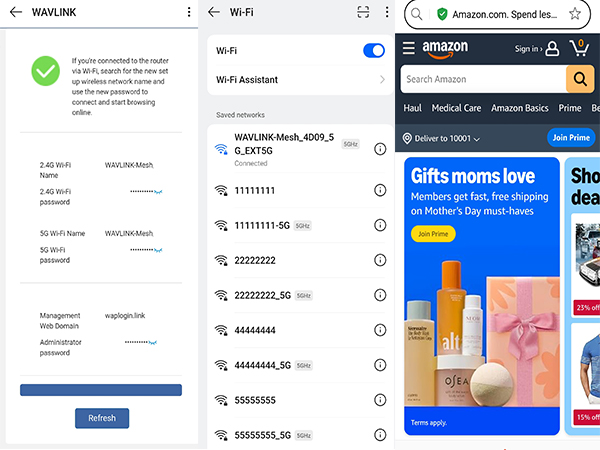Click the orange Amazon search button

point(580,79)
